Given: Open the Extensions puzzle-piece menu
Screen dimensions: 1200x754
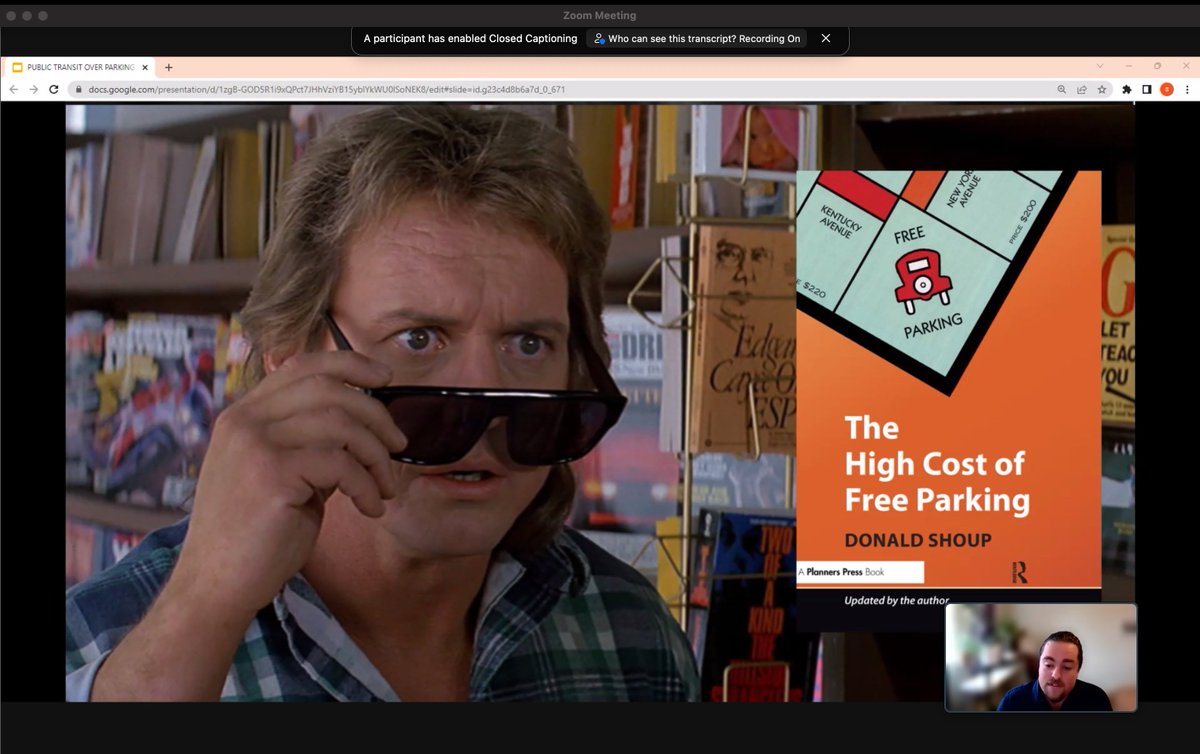Looking at the screenshot, I should (1127, 89).
